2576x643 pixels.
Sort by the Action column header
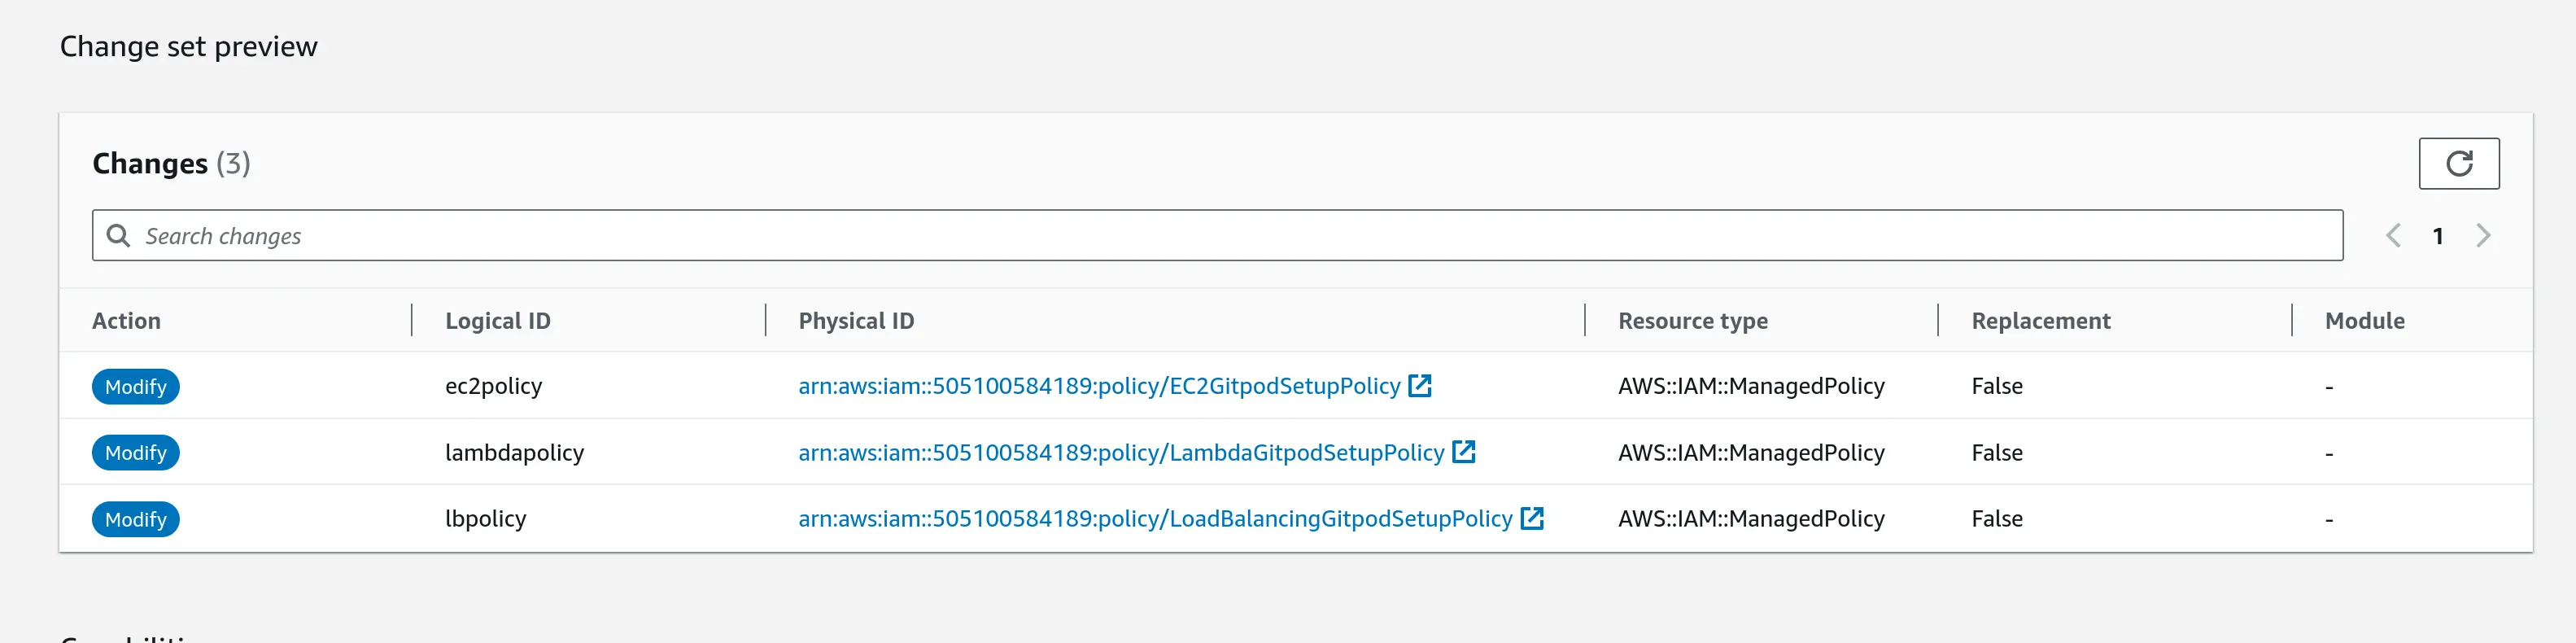(x=126, y=321)
